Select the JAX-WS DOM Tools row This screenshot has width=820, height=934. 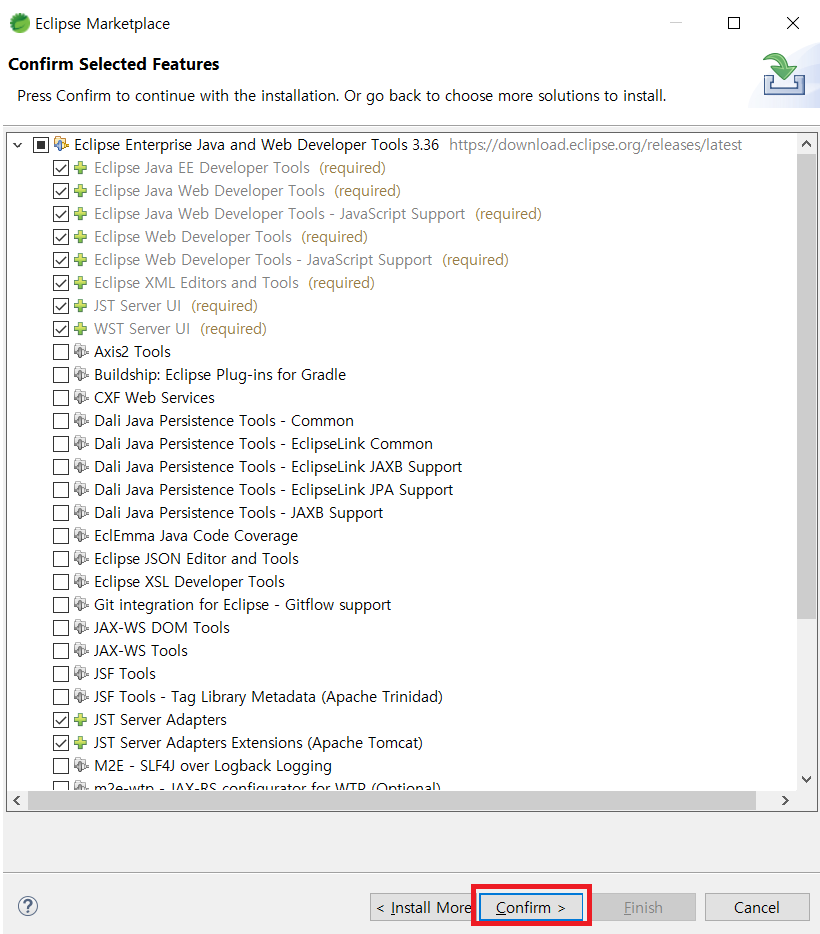pyautogui.click(x=161, y=628)
